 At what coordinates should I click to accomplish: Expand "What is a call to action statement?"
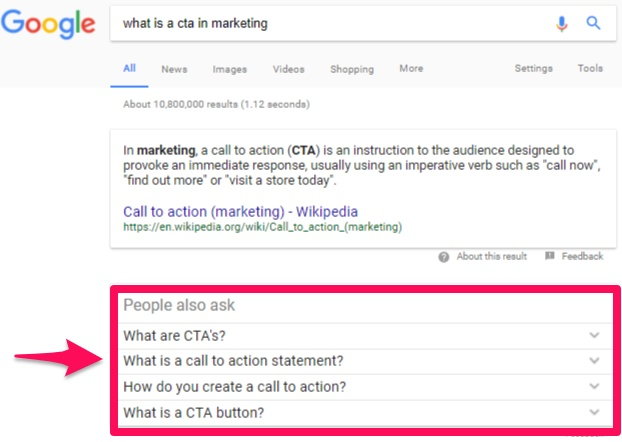[x=596, y=361]
